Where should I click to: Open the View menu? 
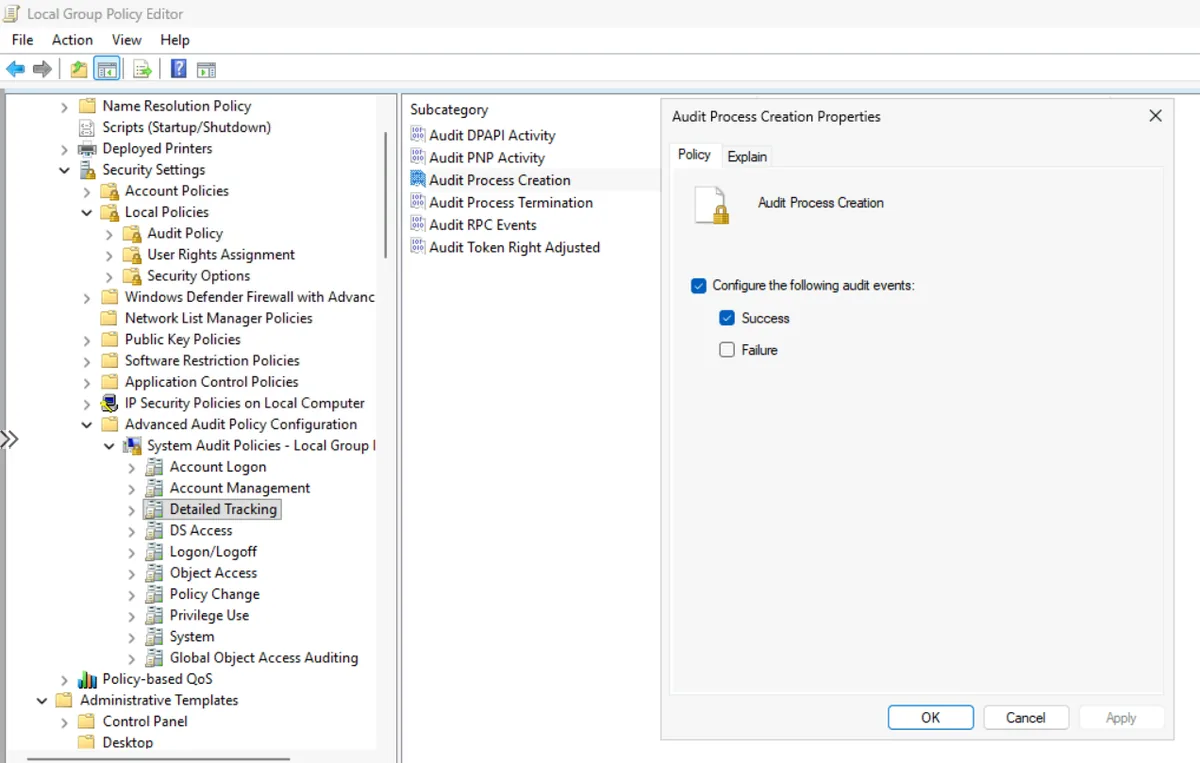click(126, 40)
